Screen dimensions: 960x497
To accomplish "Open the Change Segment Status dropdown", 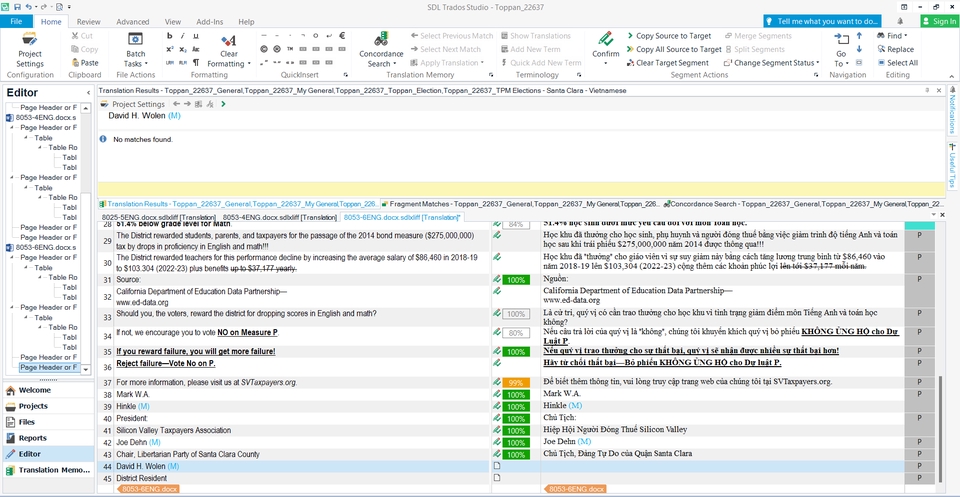I will (x=774, y=62).
